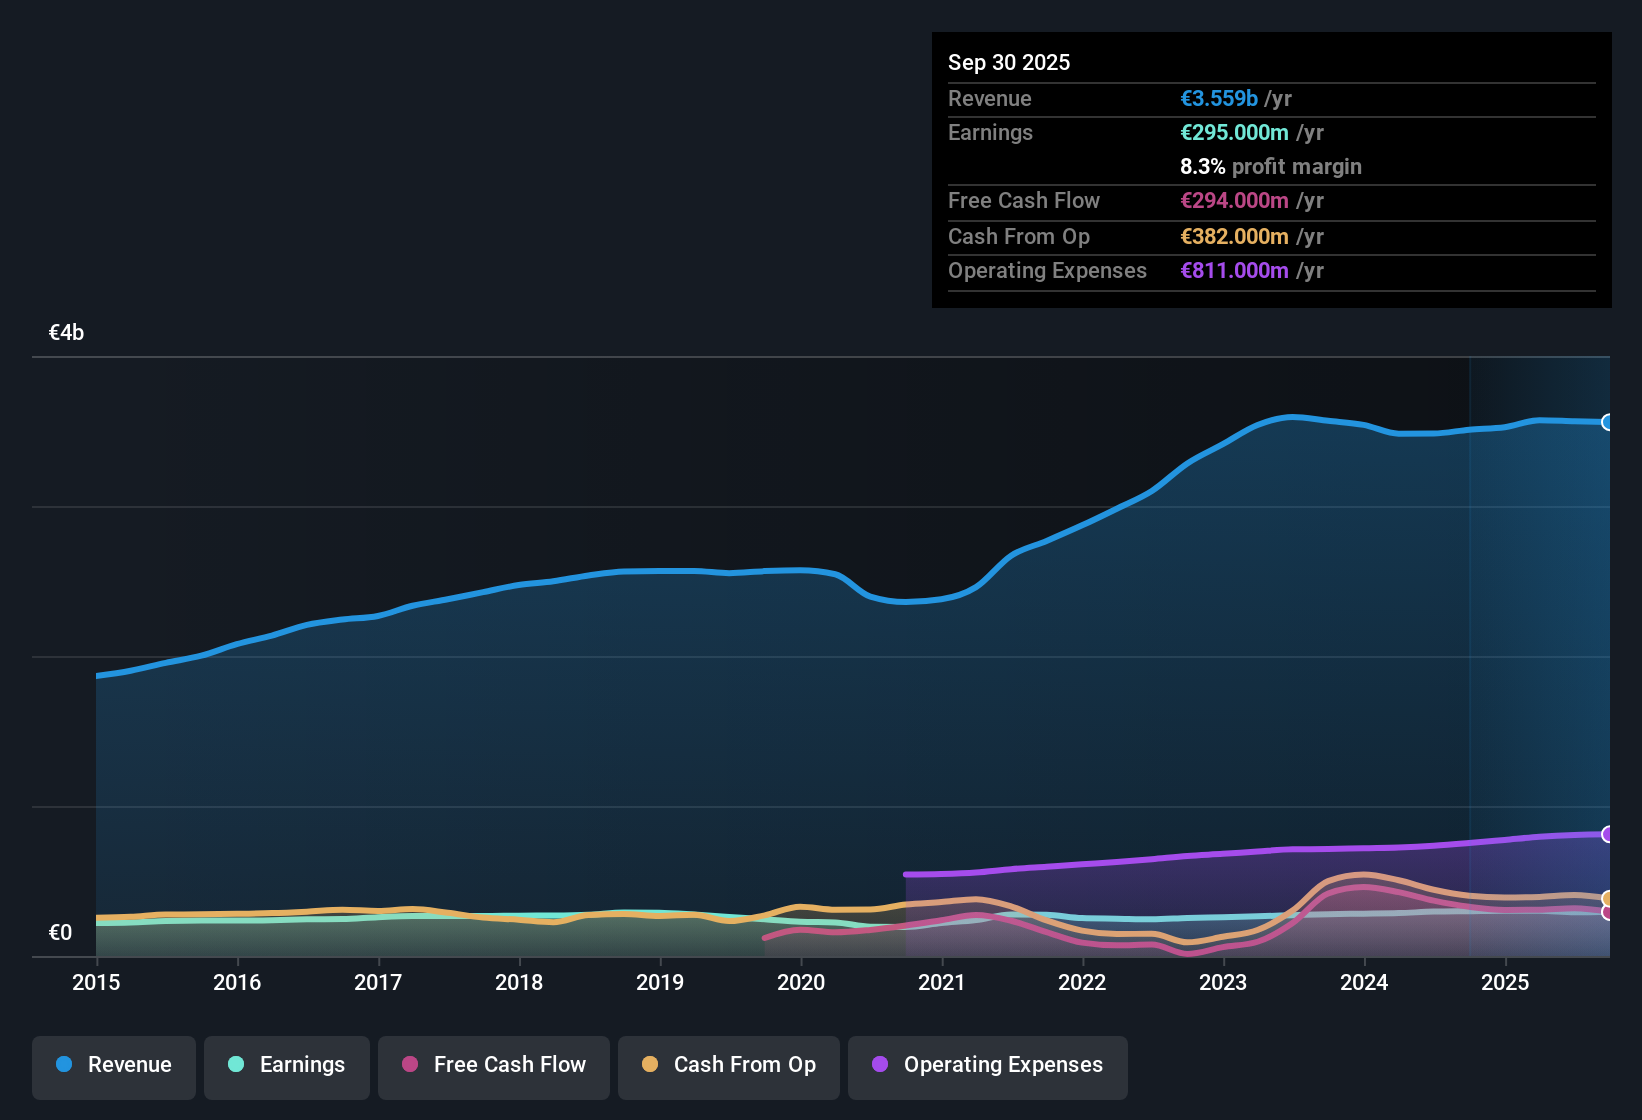Collapse the Cash From Op legend entry
This screenshot has width=1642, height=1120.
728,1065
